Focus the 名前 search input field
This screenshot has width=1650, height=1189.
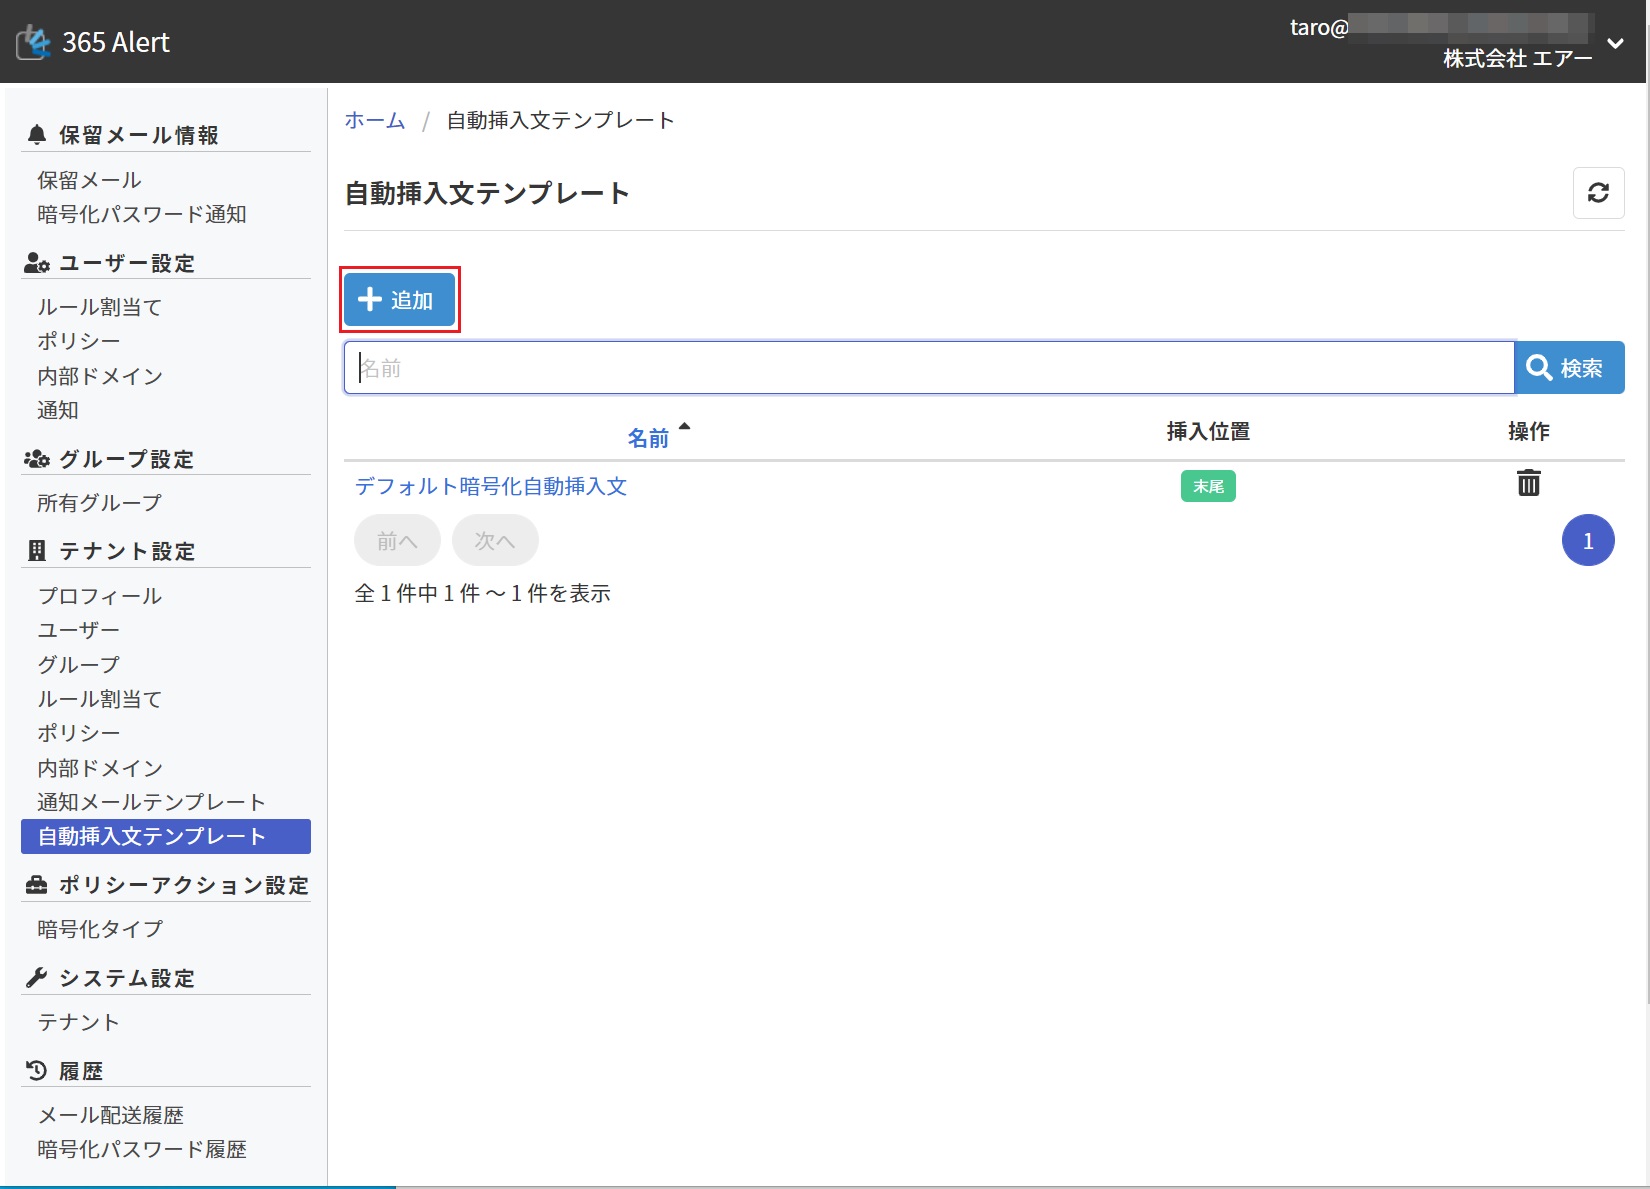928,368
